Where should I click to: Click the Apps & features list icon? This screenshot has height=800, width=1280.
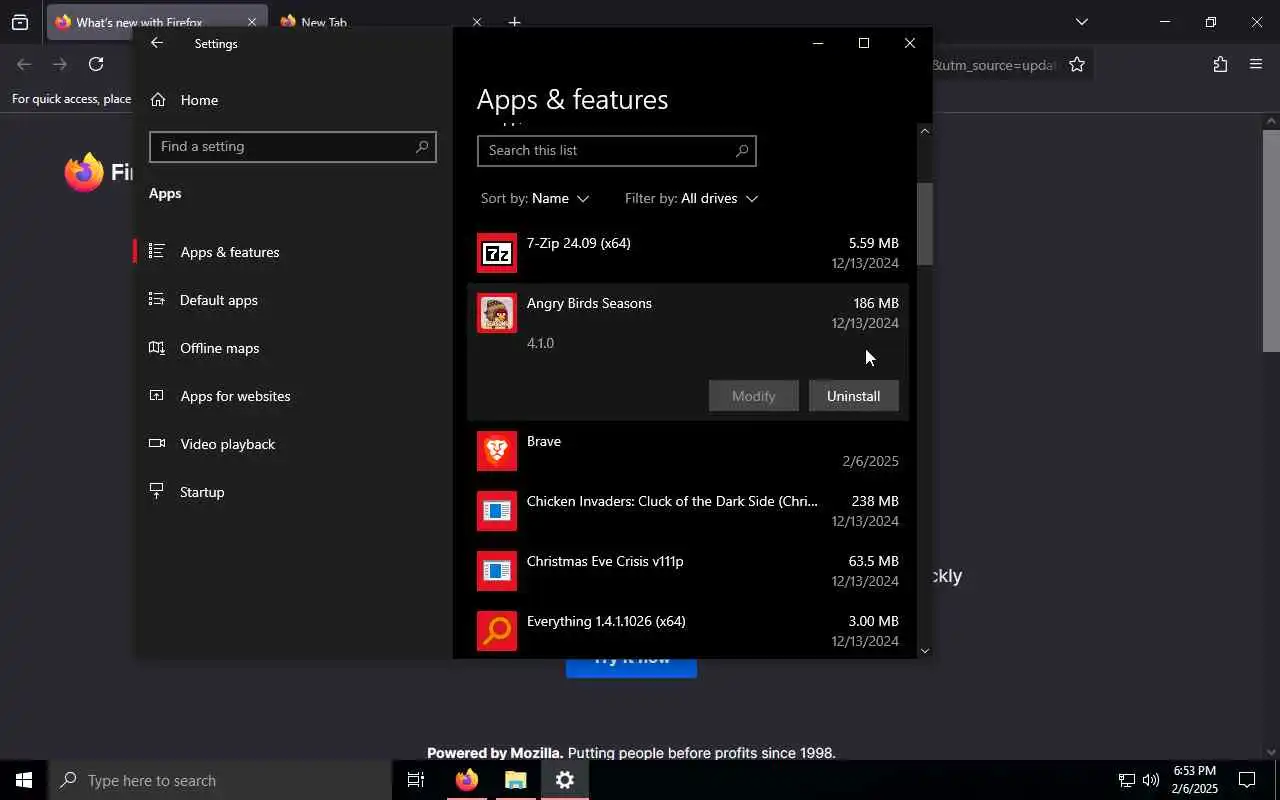click(157, 252)
